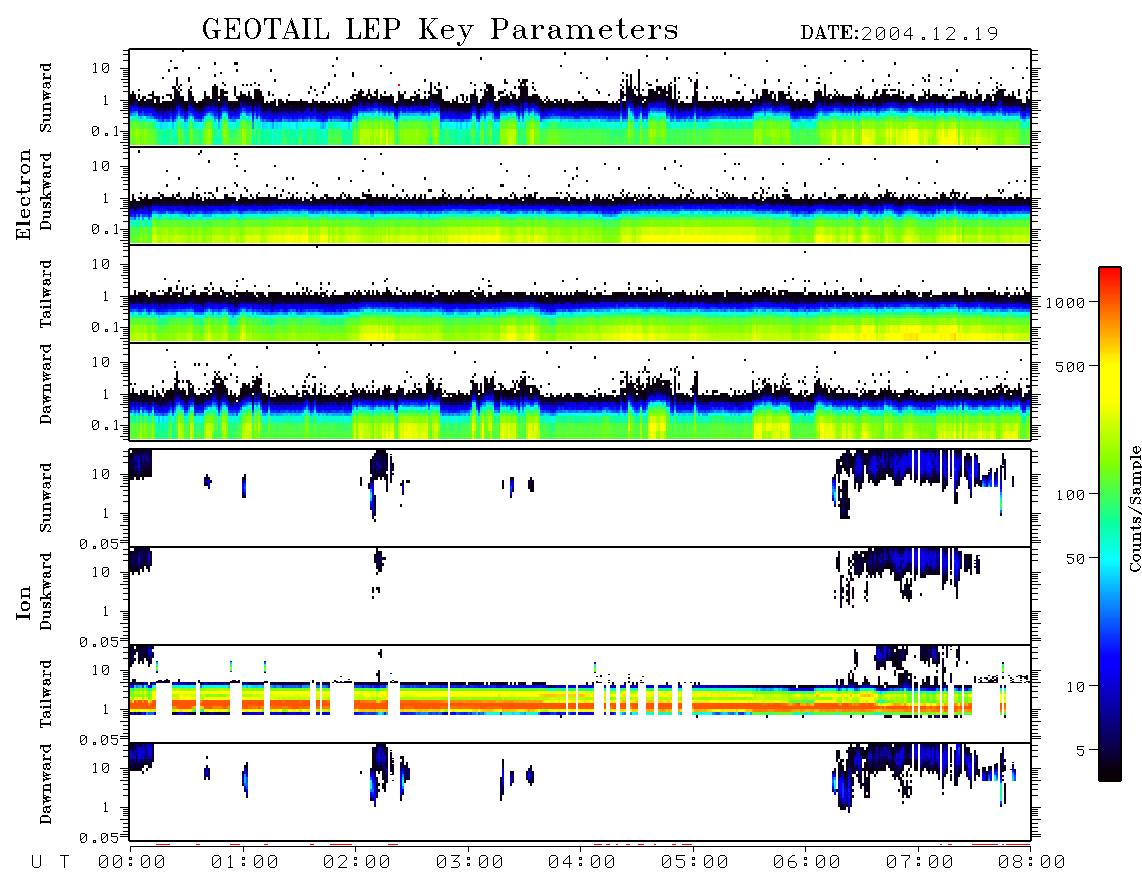Image resolution: width=1142 pixels, height=880 pixels.
Task: Click the Ion Tailward spectrogram plot
Action: (x=580, y=694)
